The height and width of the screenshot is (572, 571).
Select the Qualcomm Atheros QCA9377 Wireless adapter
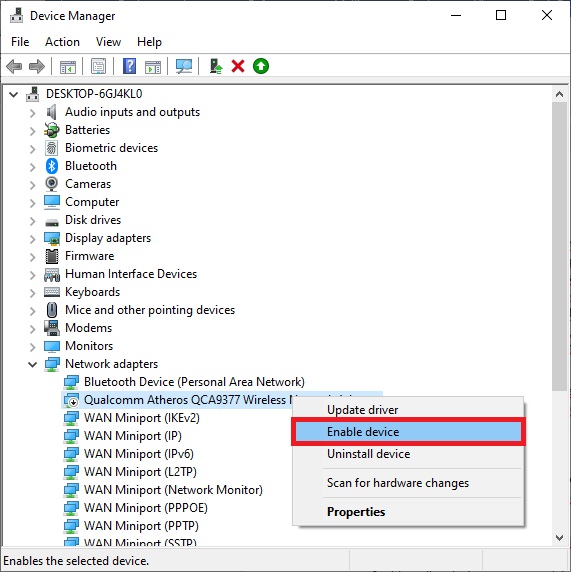click(x=188, y=400)
